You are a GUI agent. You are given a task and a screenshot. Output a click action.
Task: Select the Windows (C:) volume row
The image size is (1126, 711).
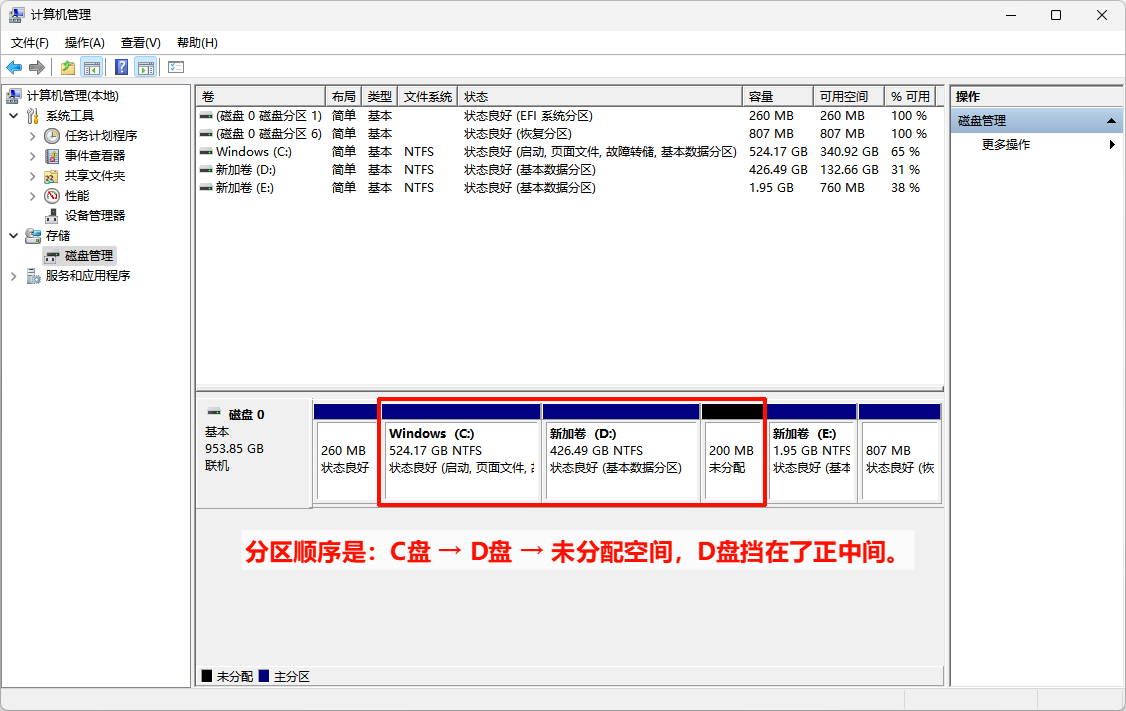click(569, 152)
